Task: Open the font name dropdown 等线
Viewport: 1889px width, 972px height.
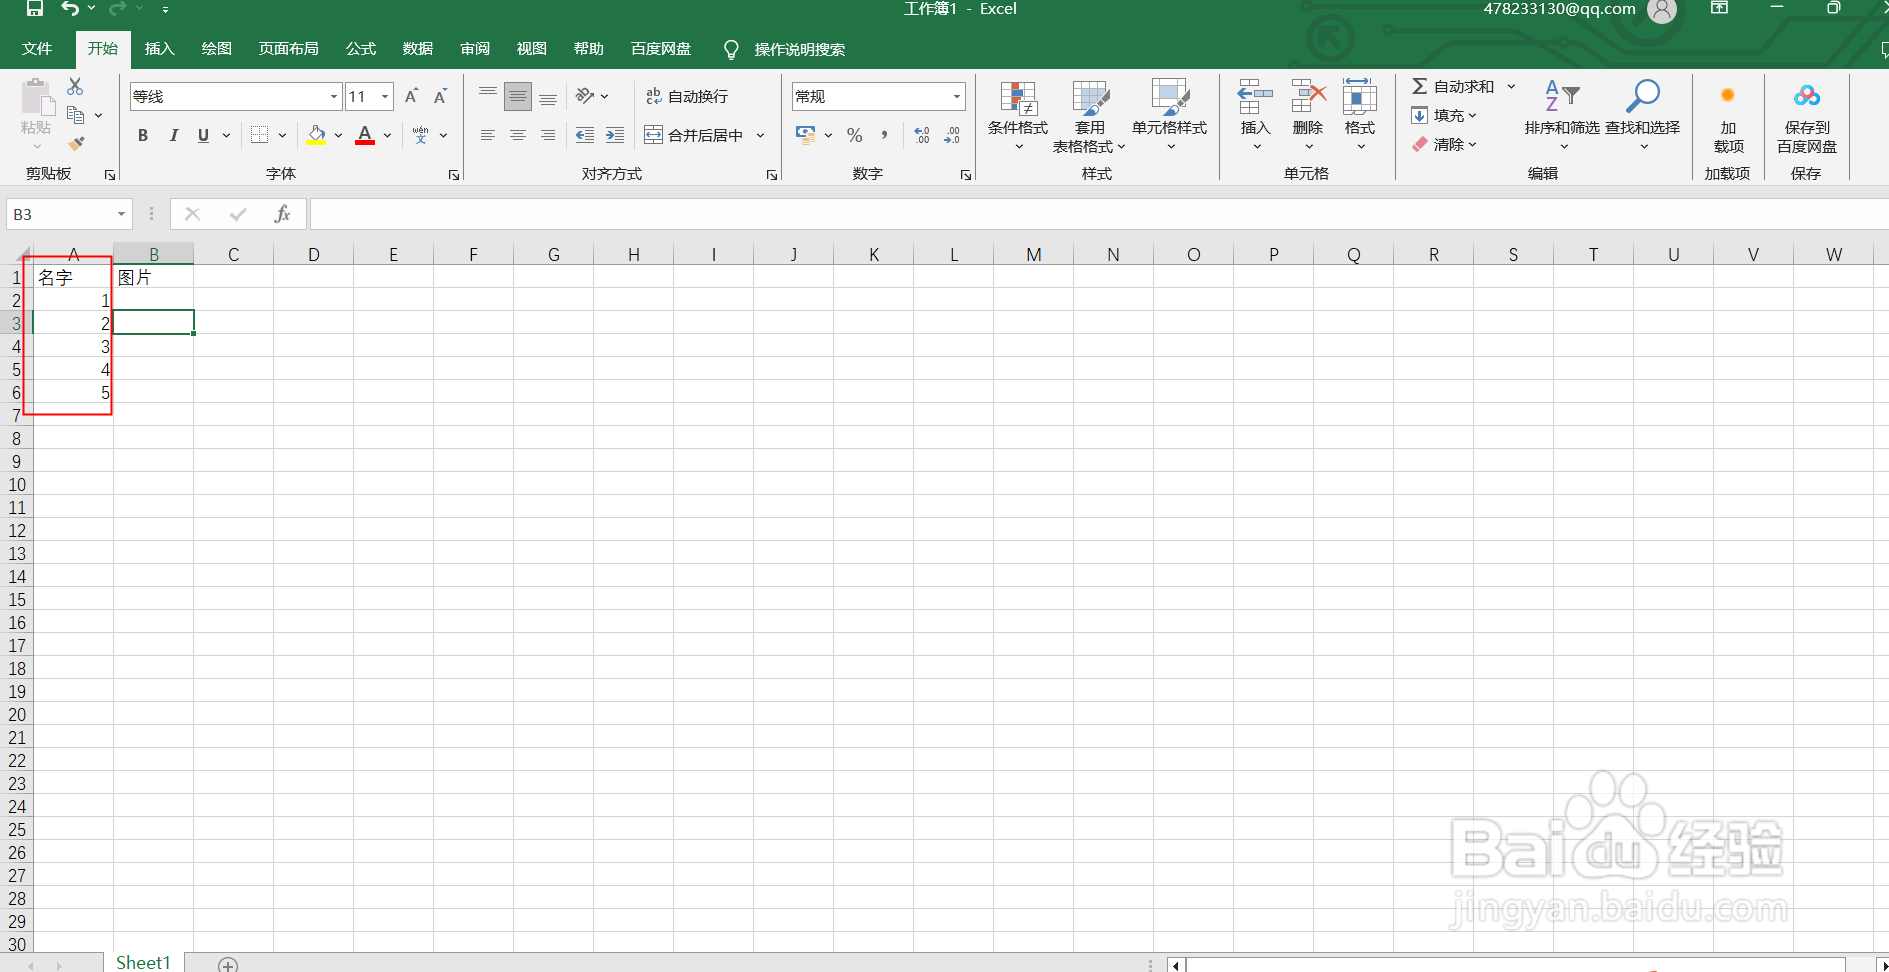Action: point(334,96)
